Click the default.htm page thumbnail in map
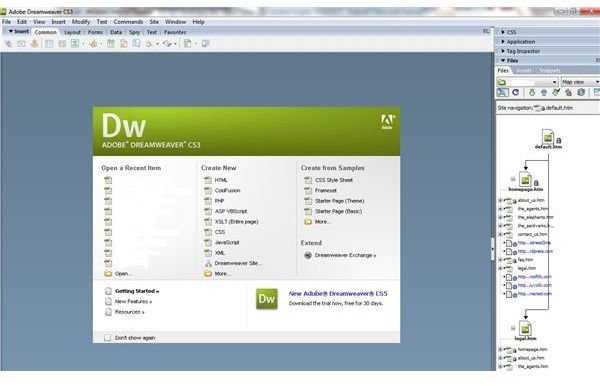Viewport: 600px width, 386px height. tap(548, 137)
